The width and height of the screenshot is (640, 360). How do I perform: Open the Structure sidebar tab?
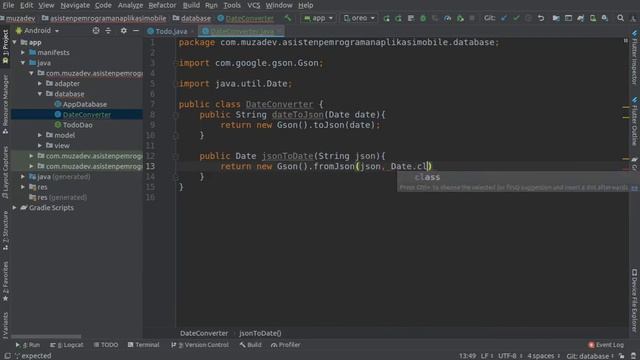click(x=5, y=231)
